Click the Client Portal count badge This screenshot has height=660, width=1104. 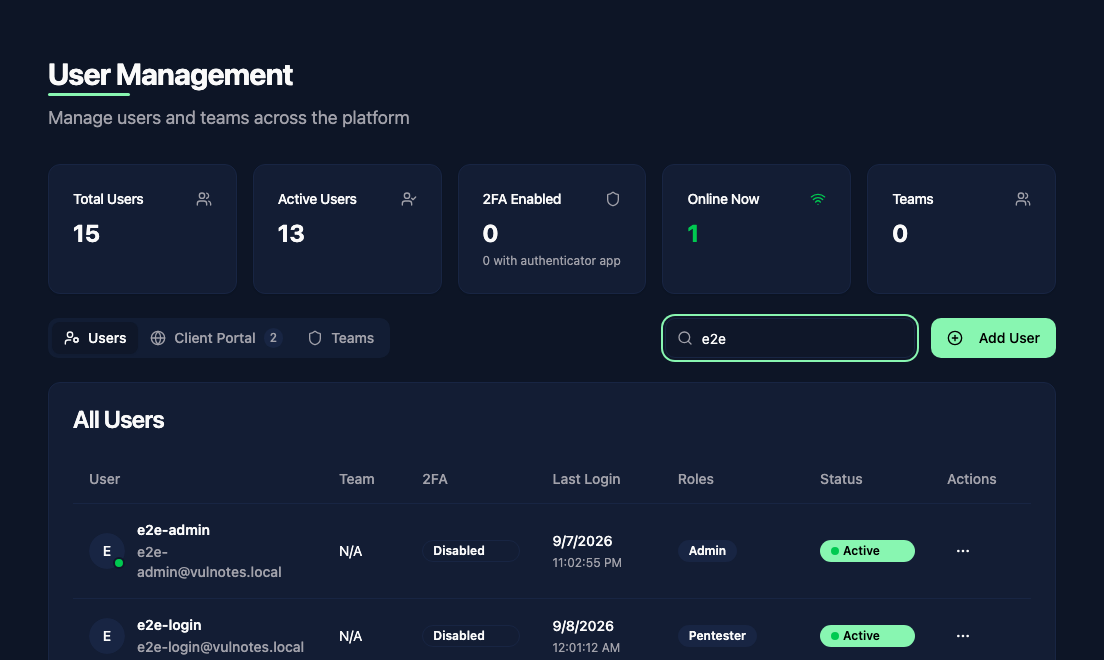click(x=273, y=338)
